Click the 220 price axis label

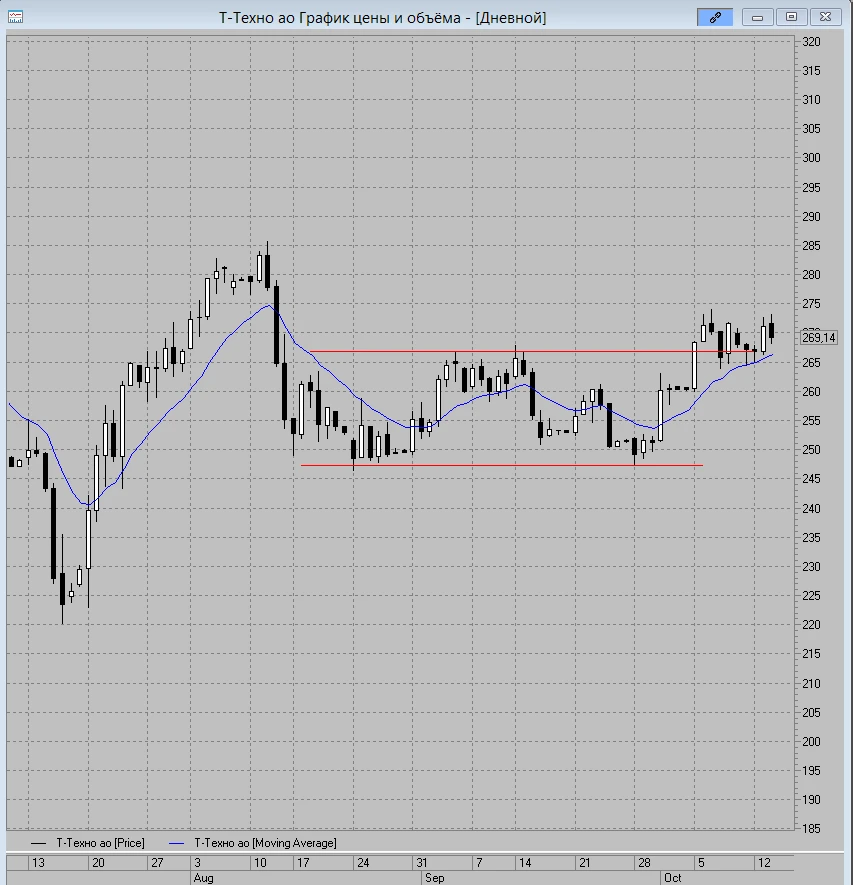pos(812,625)
